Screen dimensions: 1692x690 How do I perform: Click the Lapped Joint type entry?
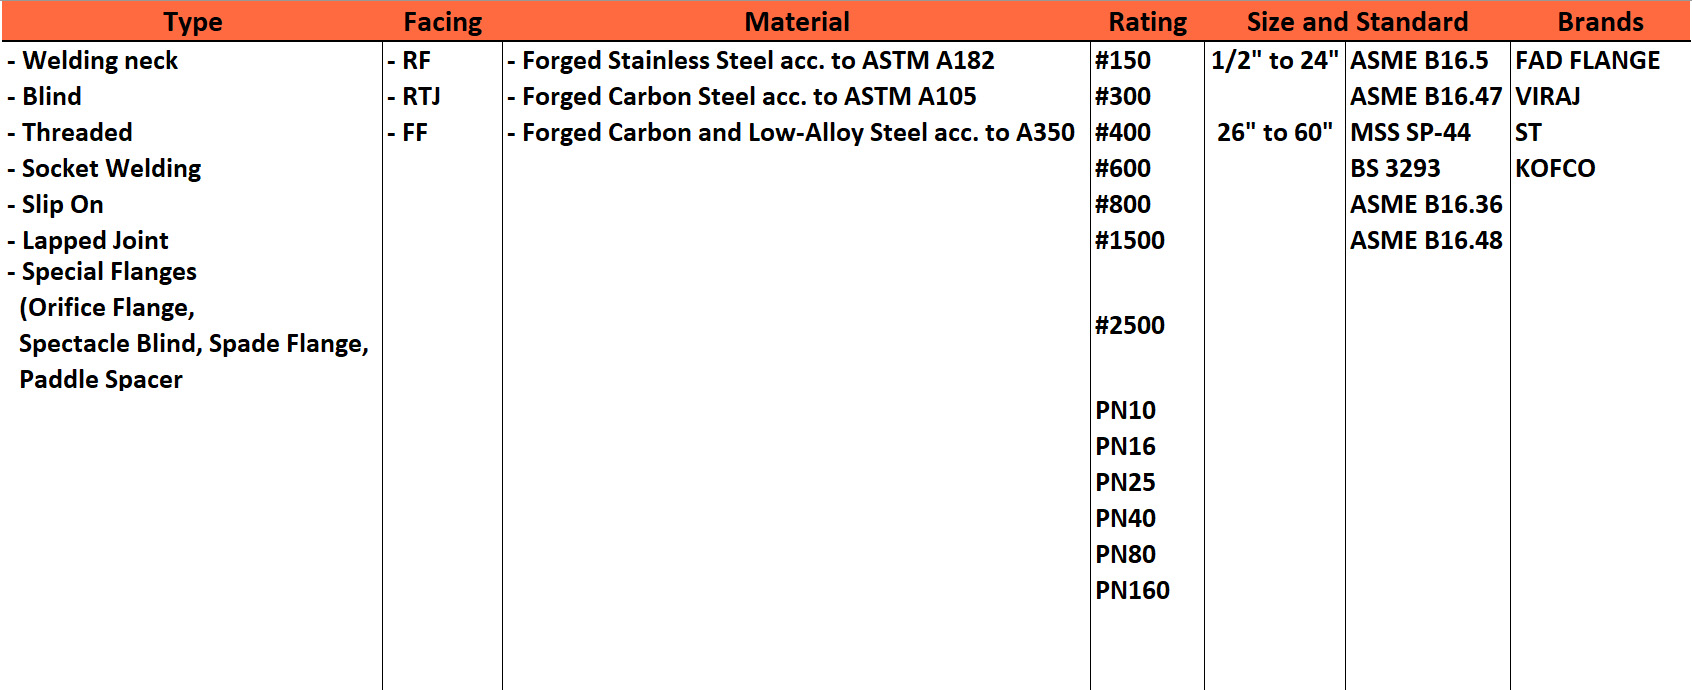coord(95,241)
